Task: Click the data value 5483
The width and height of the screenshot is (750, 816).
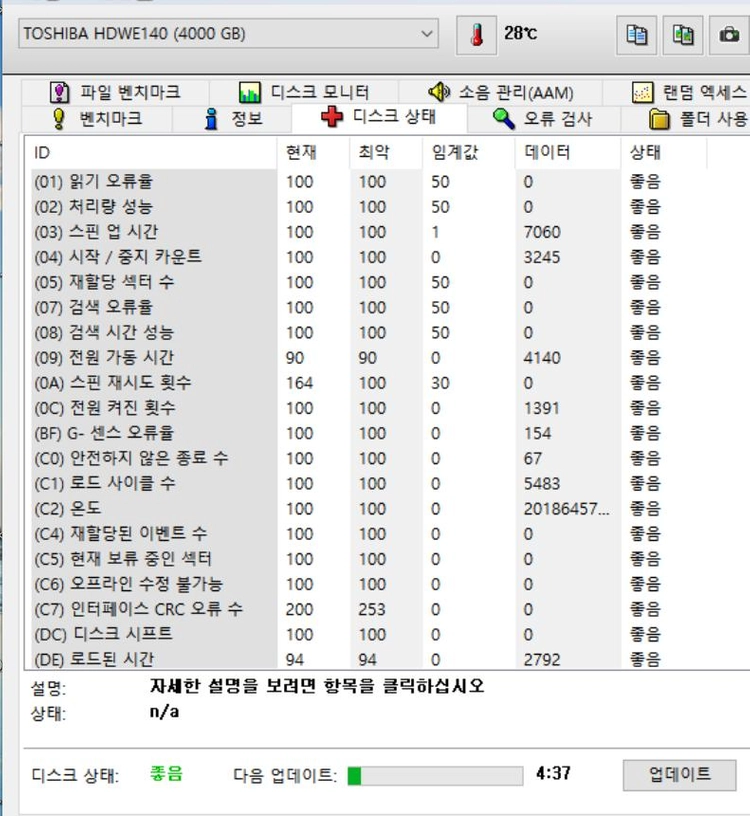Action: [x=542, y=483]
